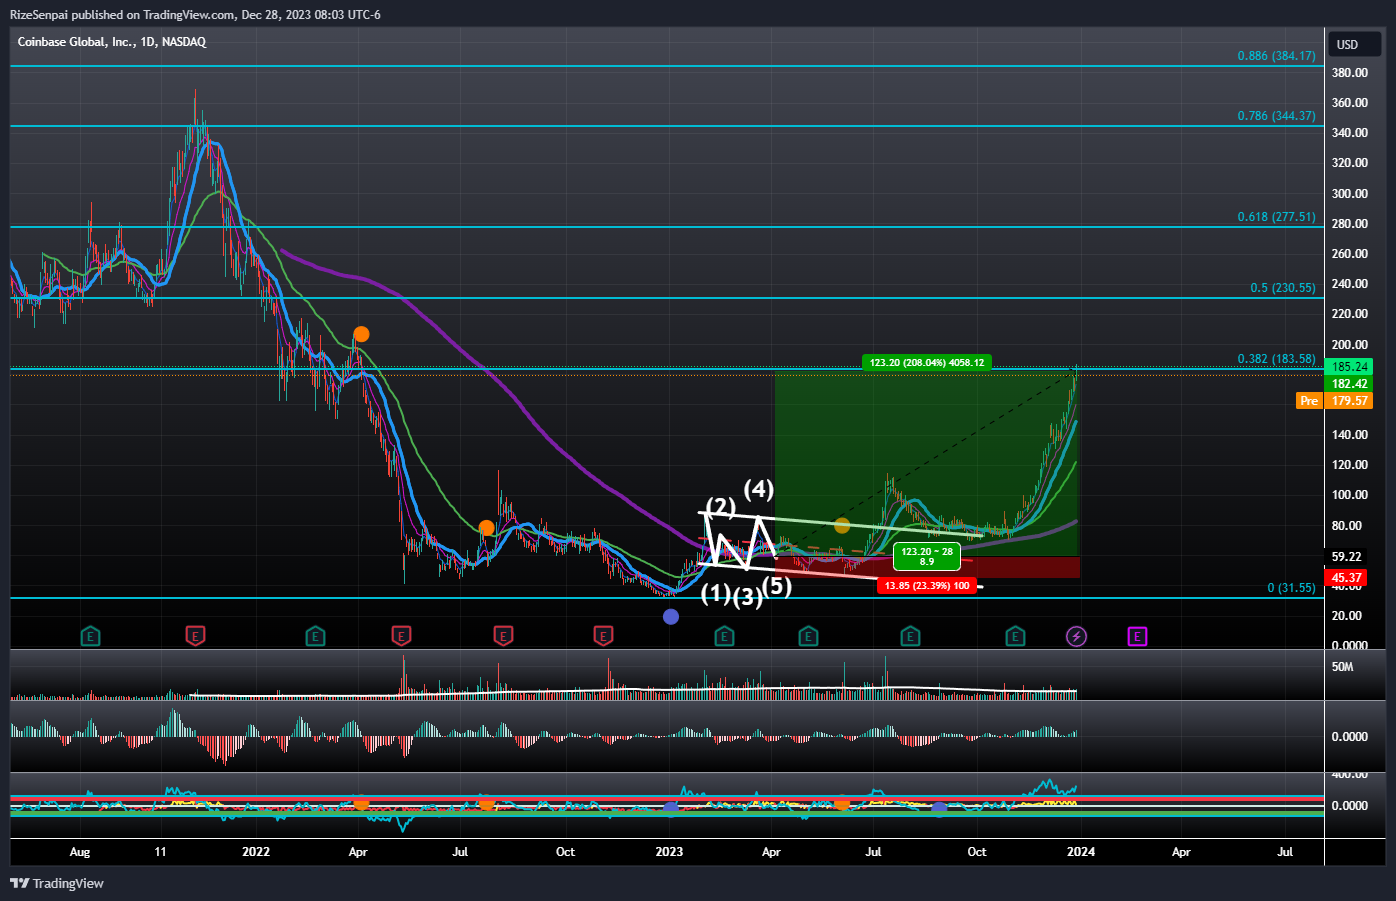Open the green earnings marker for August 2023

pyautogui.click(x=910, y=635)
